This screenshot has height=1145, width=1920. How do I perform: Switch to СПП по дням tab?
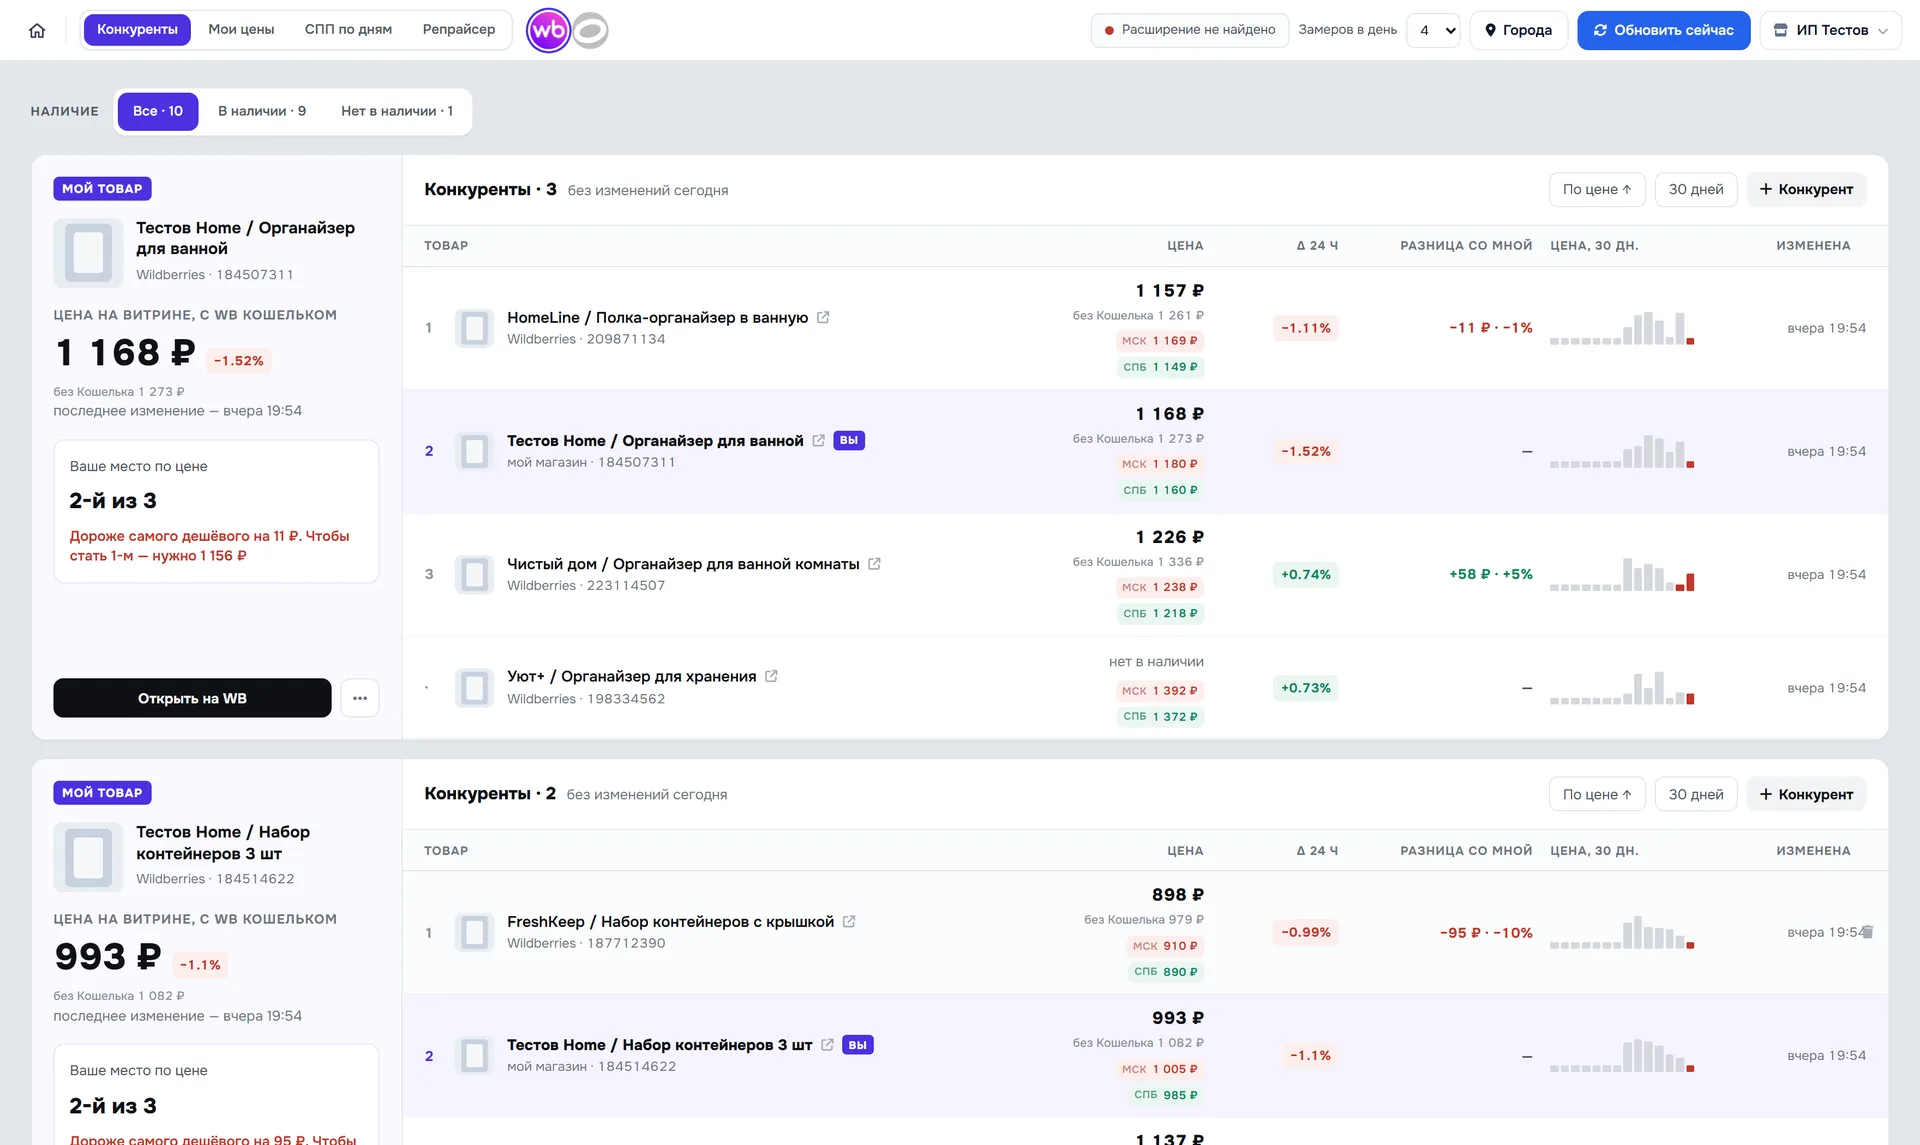click(348, 29)
